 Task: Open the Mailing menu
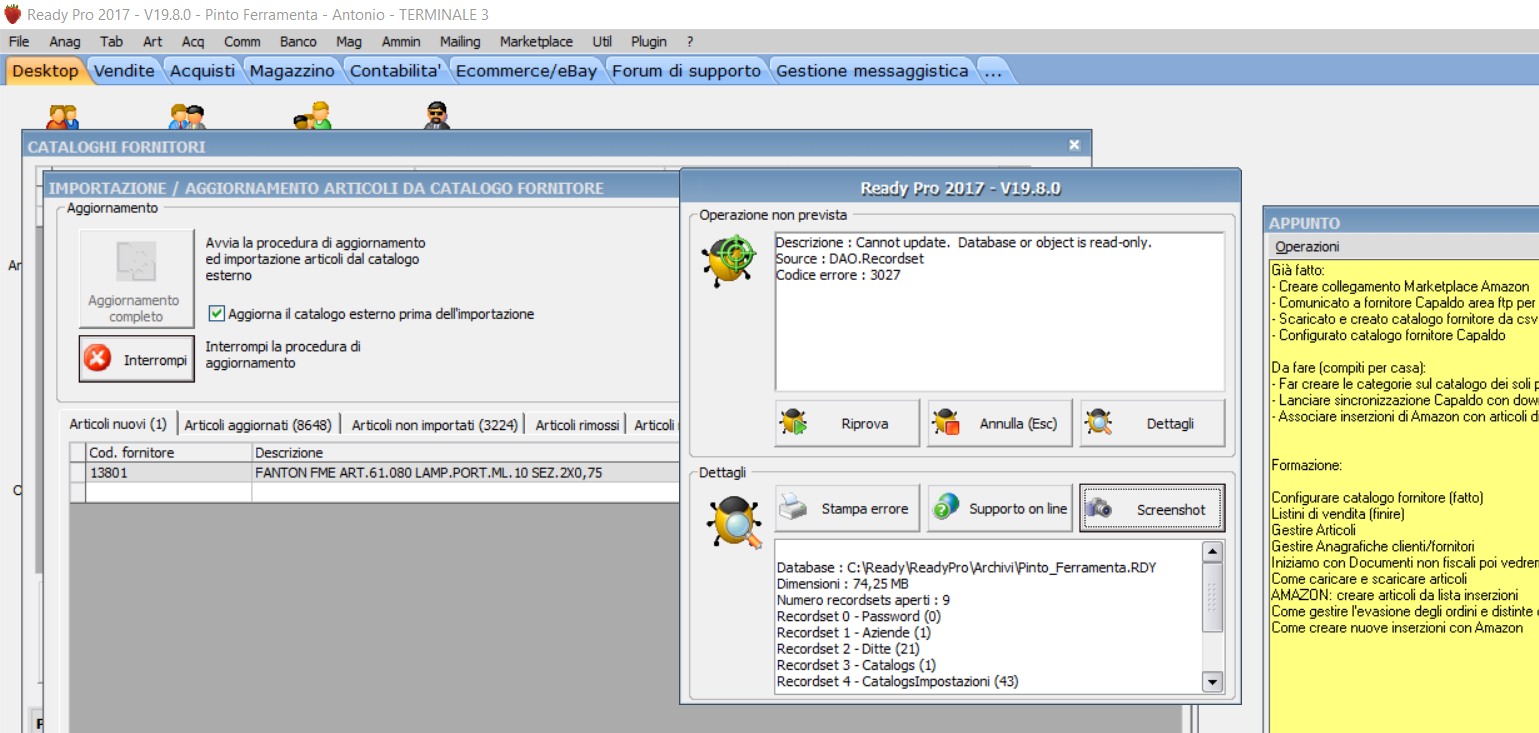click(x=460, y=41)
